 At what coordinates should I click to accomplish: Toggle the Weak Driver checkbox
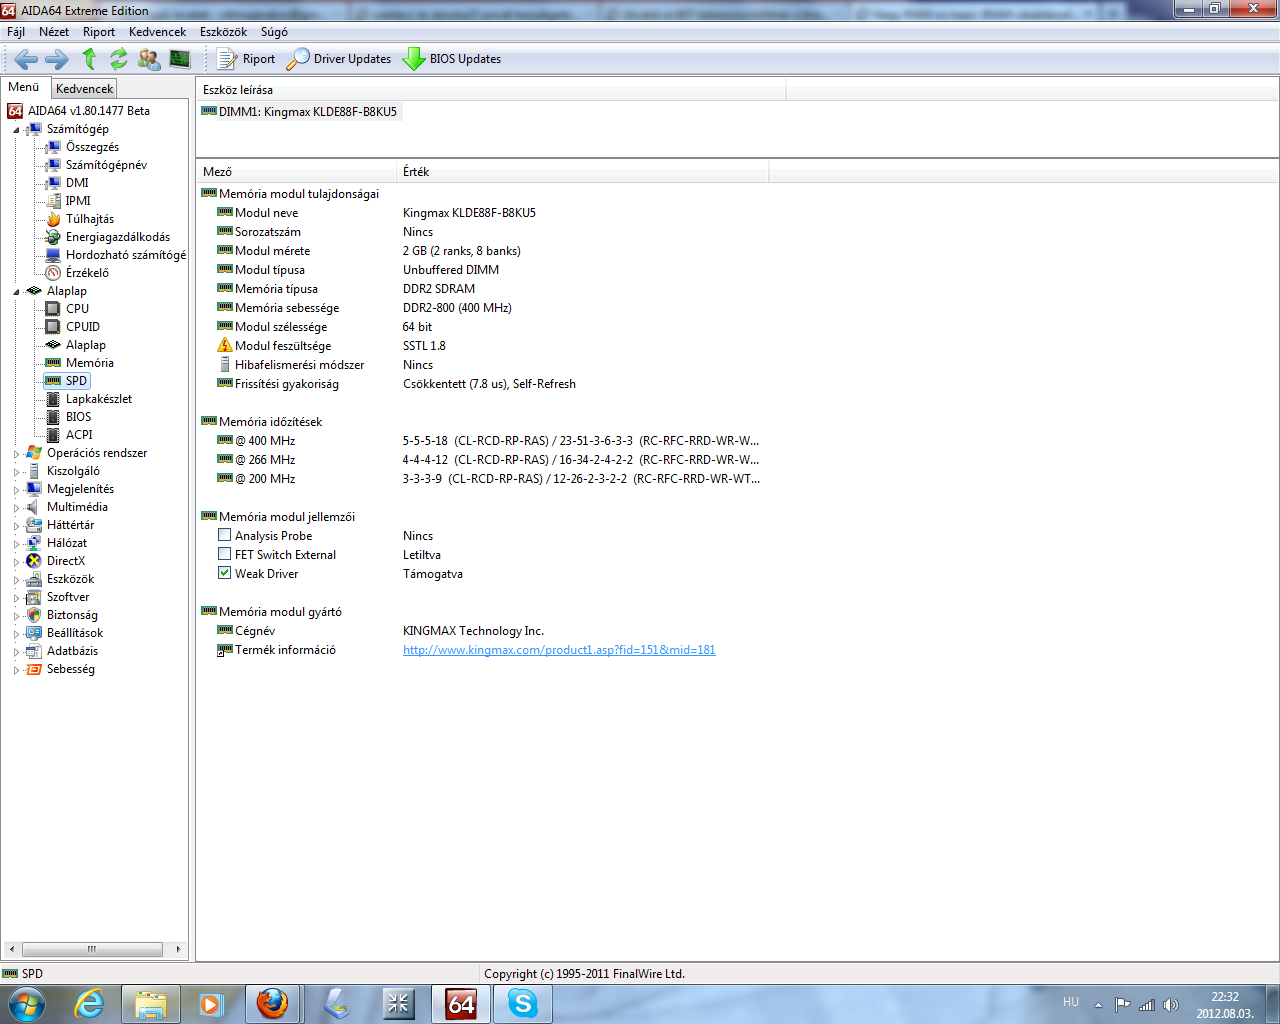coord(225,573)
